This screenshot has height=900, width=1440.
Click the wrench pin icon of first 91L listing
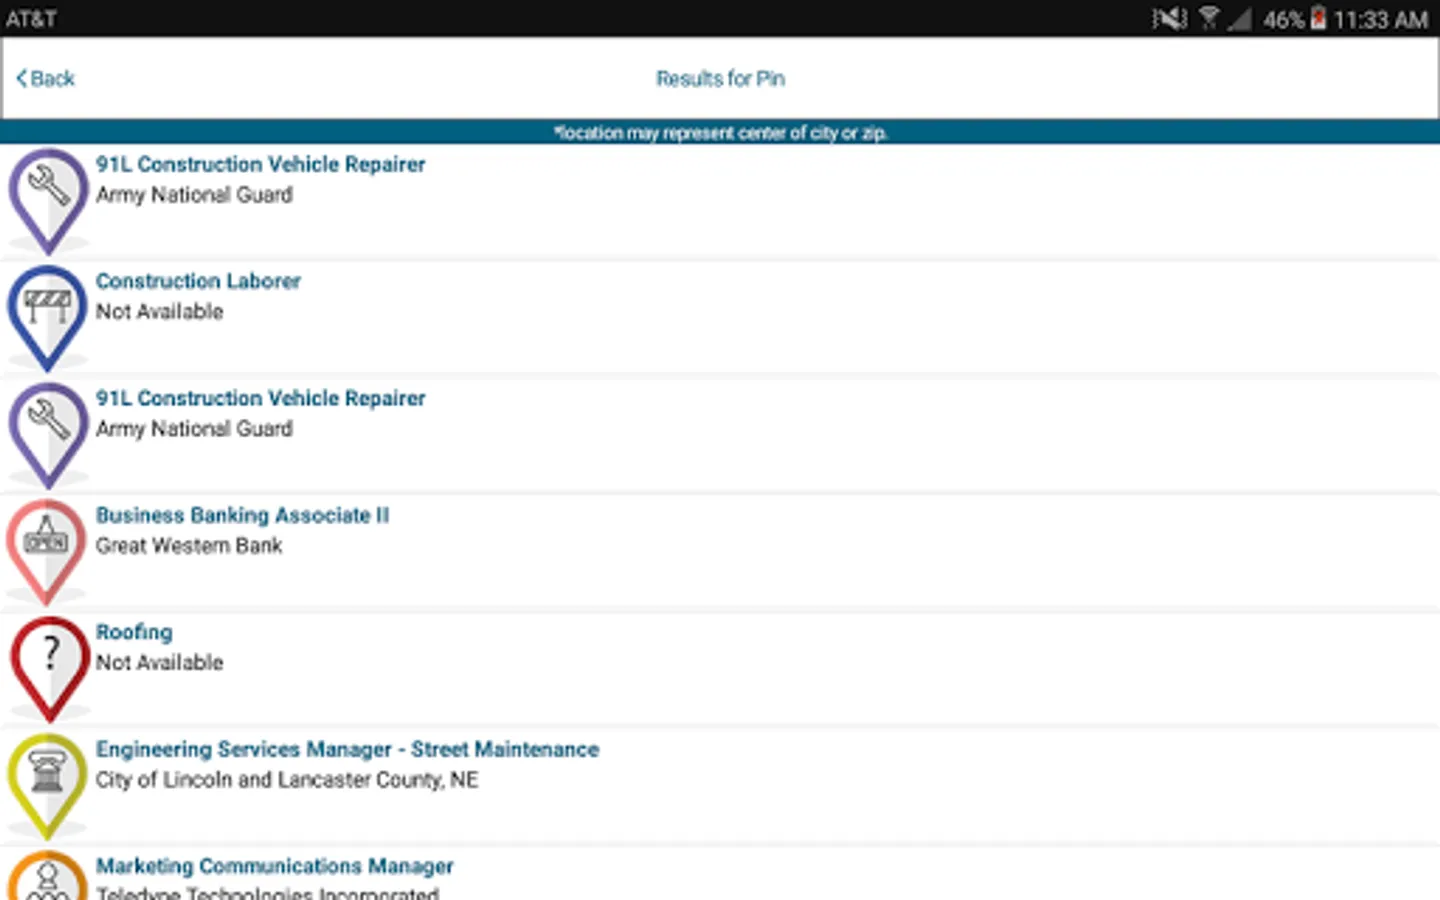click(48, 201)
